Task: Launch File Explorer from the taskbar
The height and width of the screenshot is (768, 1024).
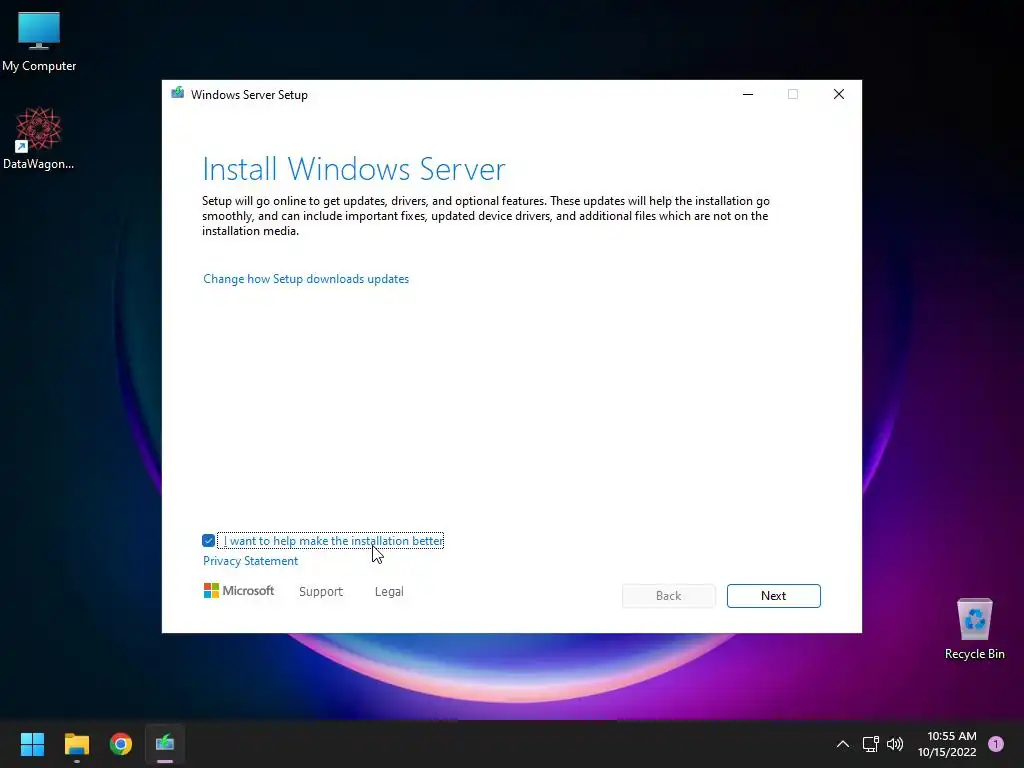Action: [x=76, y=744]
